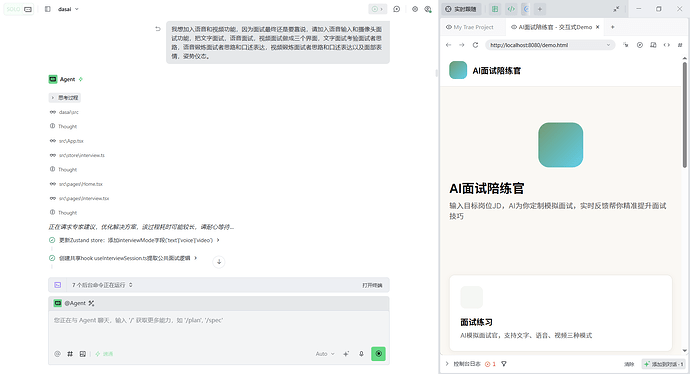Open the 面试练习 card
The image size is (690, 374).
tap(561, 313)
